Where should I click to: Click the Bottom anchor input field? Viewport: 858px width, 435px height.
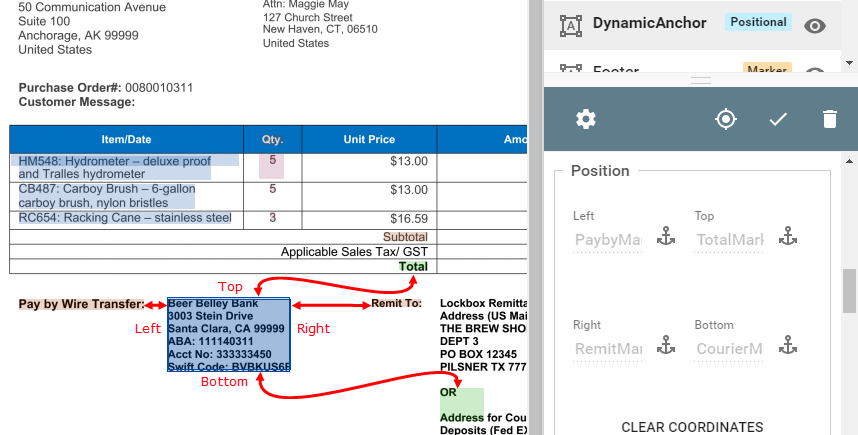click(729, 349)
